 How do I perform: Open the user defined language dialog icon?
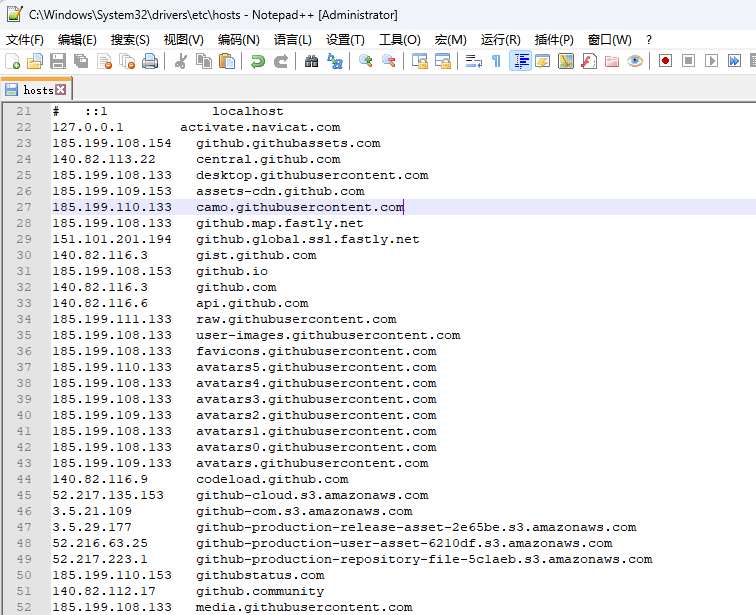click(x=543, y=61)
